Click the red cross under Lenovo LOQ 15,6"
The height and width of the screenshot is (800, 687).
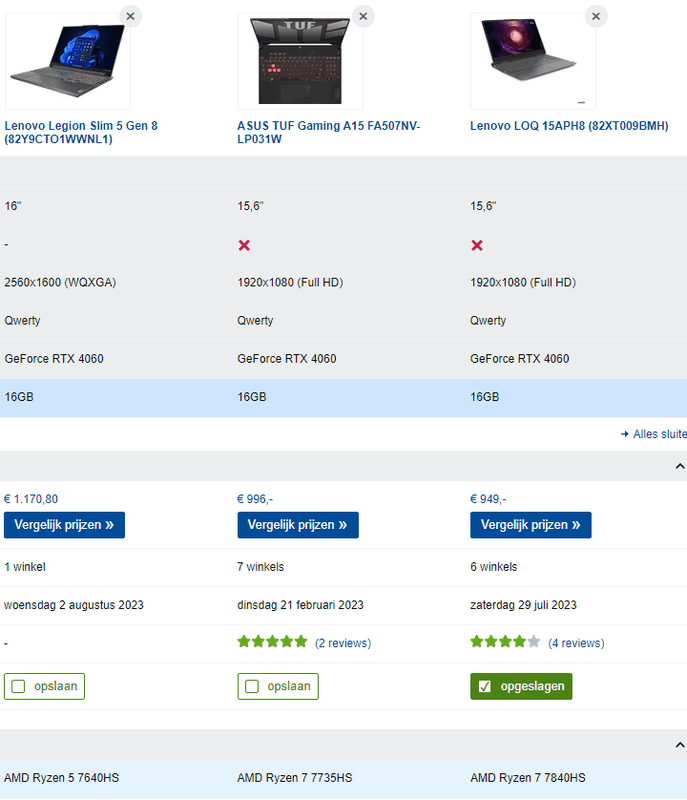click(477, 245)
